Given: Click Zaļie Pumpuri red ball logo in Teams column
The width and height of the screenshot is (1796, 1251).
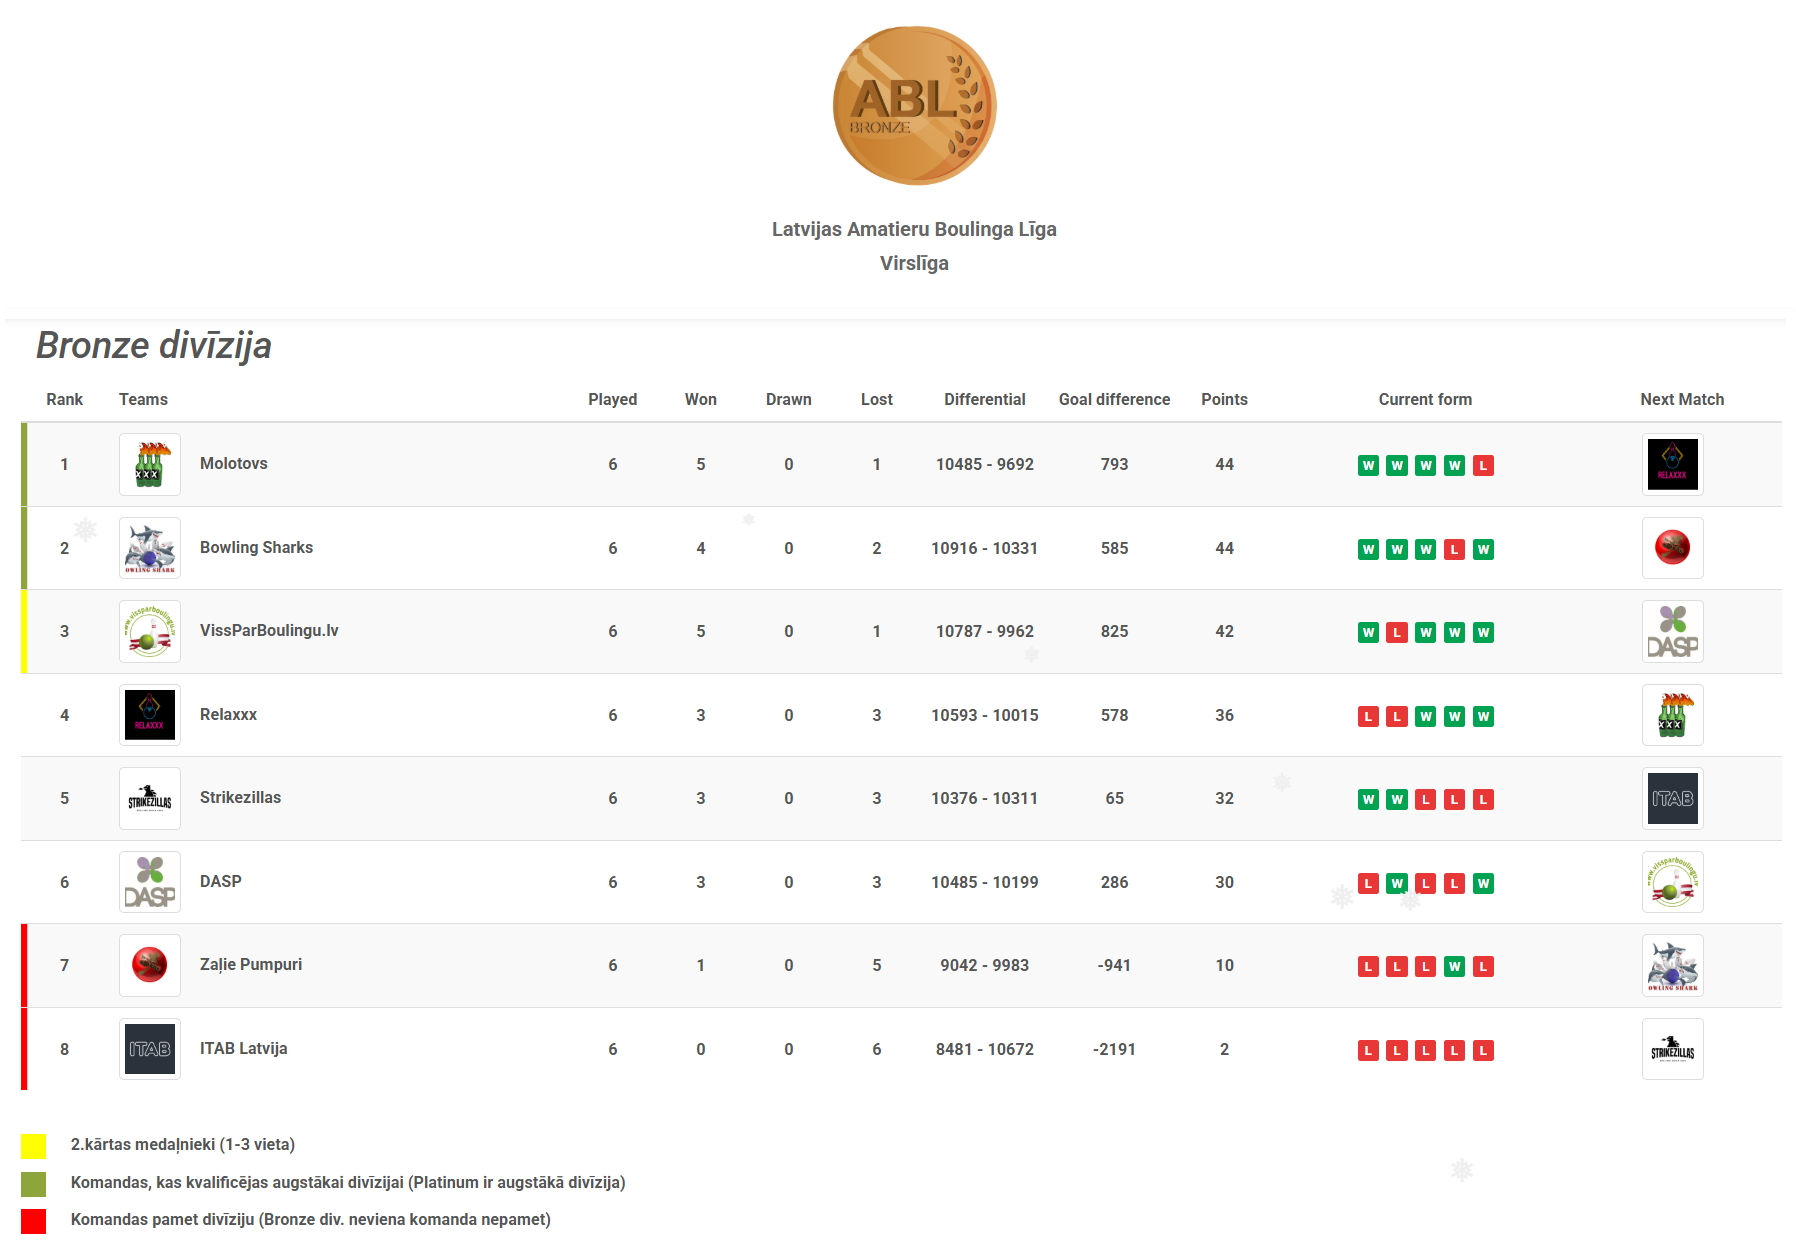Looking at the screenshot, I should (x=150, y=965).
